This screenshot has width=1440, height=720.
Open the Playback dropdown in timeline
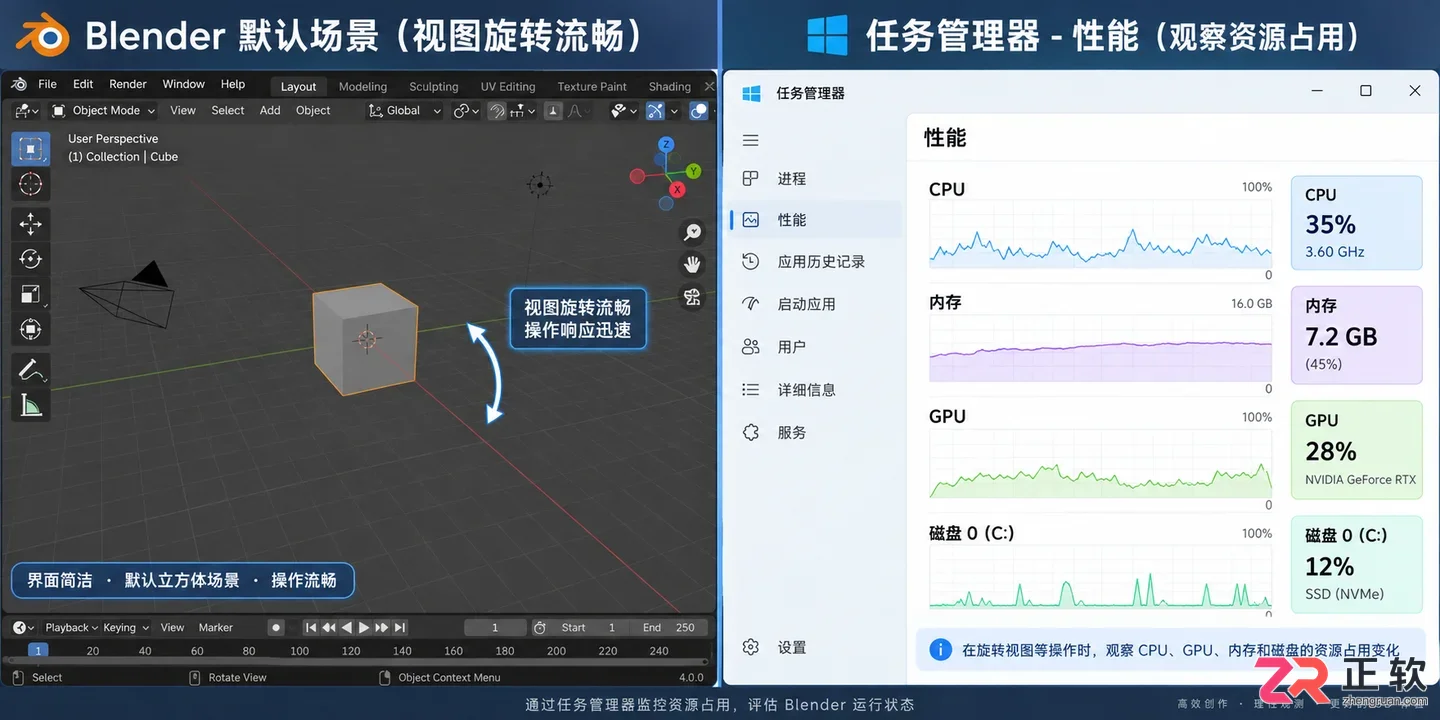pyautogui.click(x=71, y=627)
